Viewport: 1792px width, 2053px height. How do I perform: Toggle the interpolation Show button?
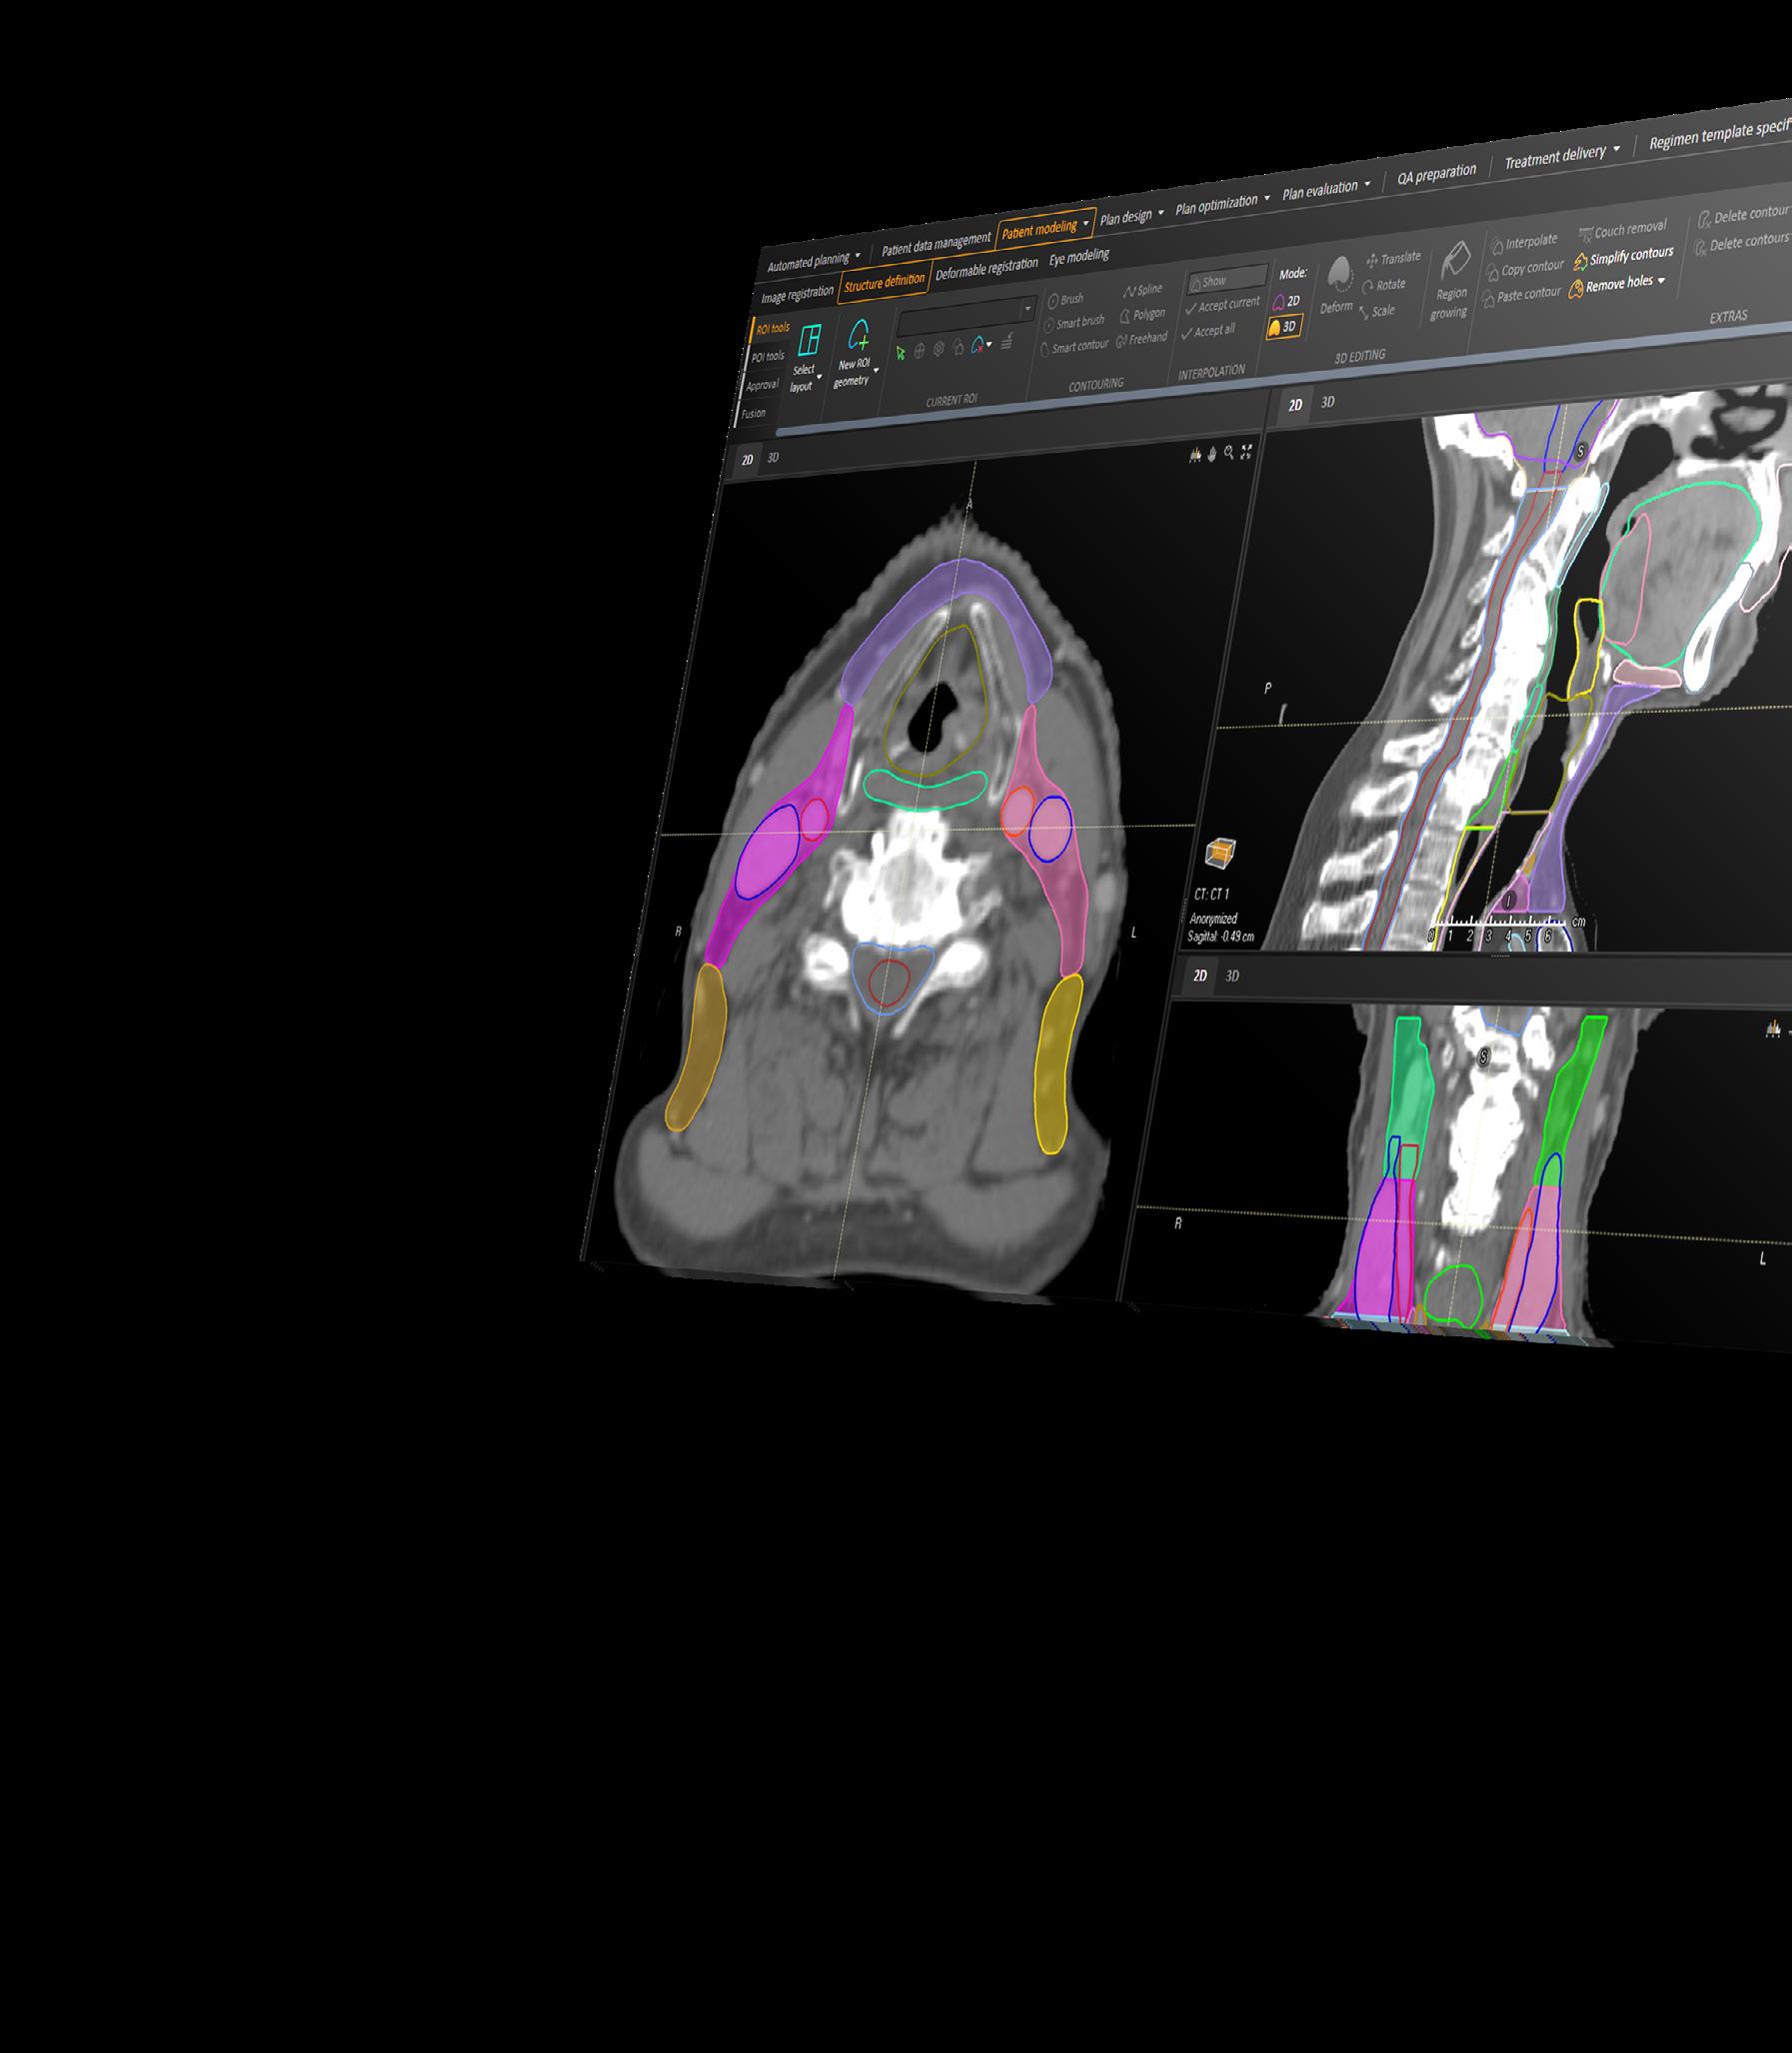pos(1227,279)
